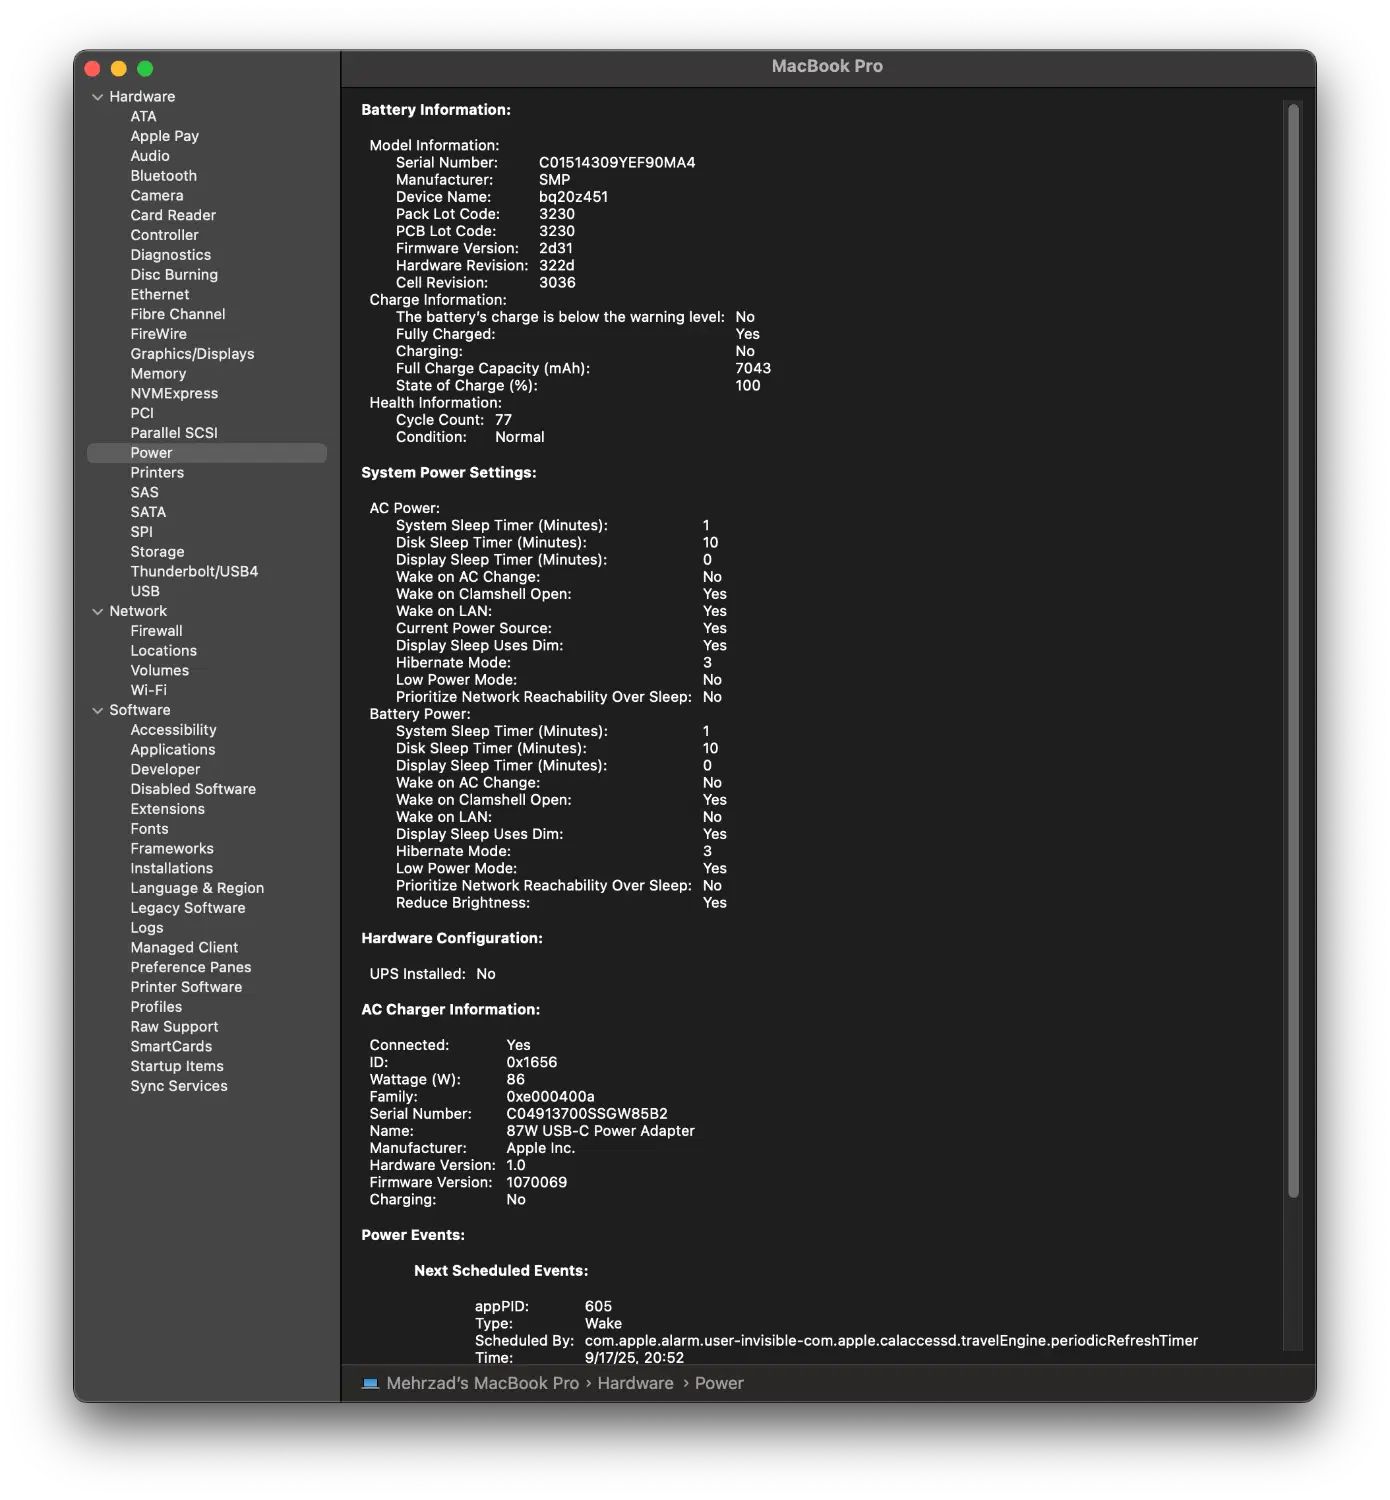Select Memory under Hardware
Viewport: 1390px width, 1500px height.
(x=158, y=374)
